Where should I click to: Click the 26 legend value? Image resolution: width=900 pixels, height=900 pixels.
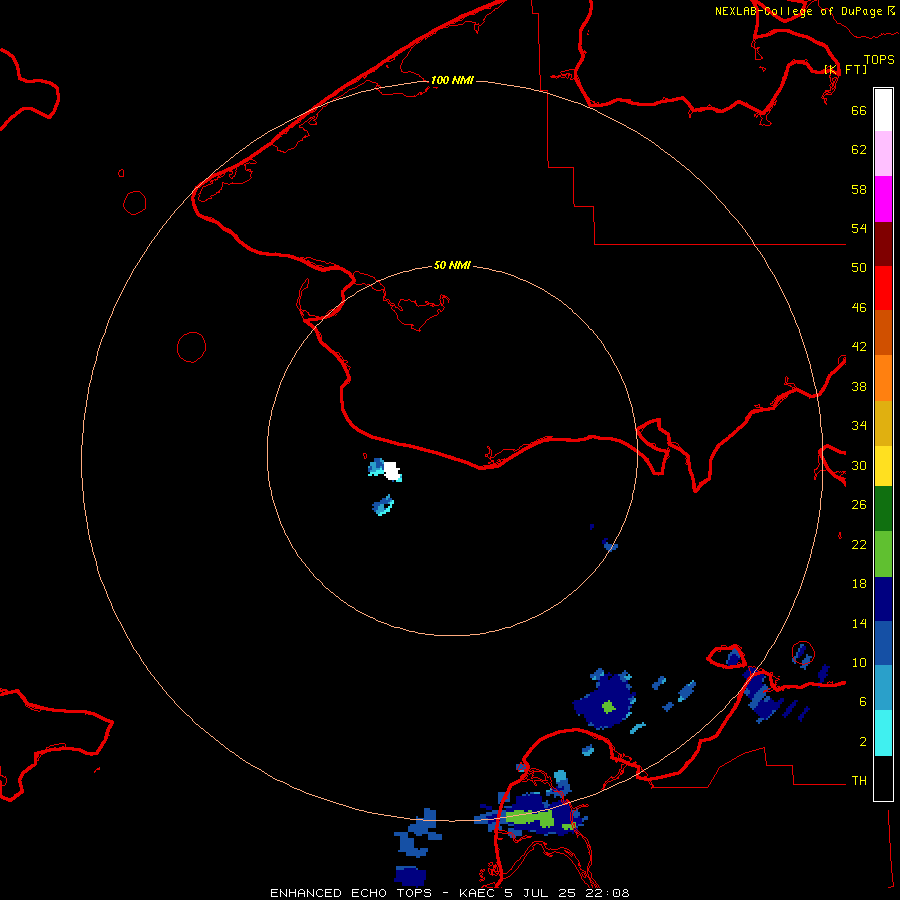click(x=859, y=505)
